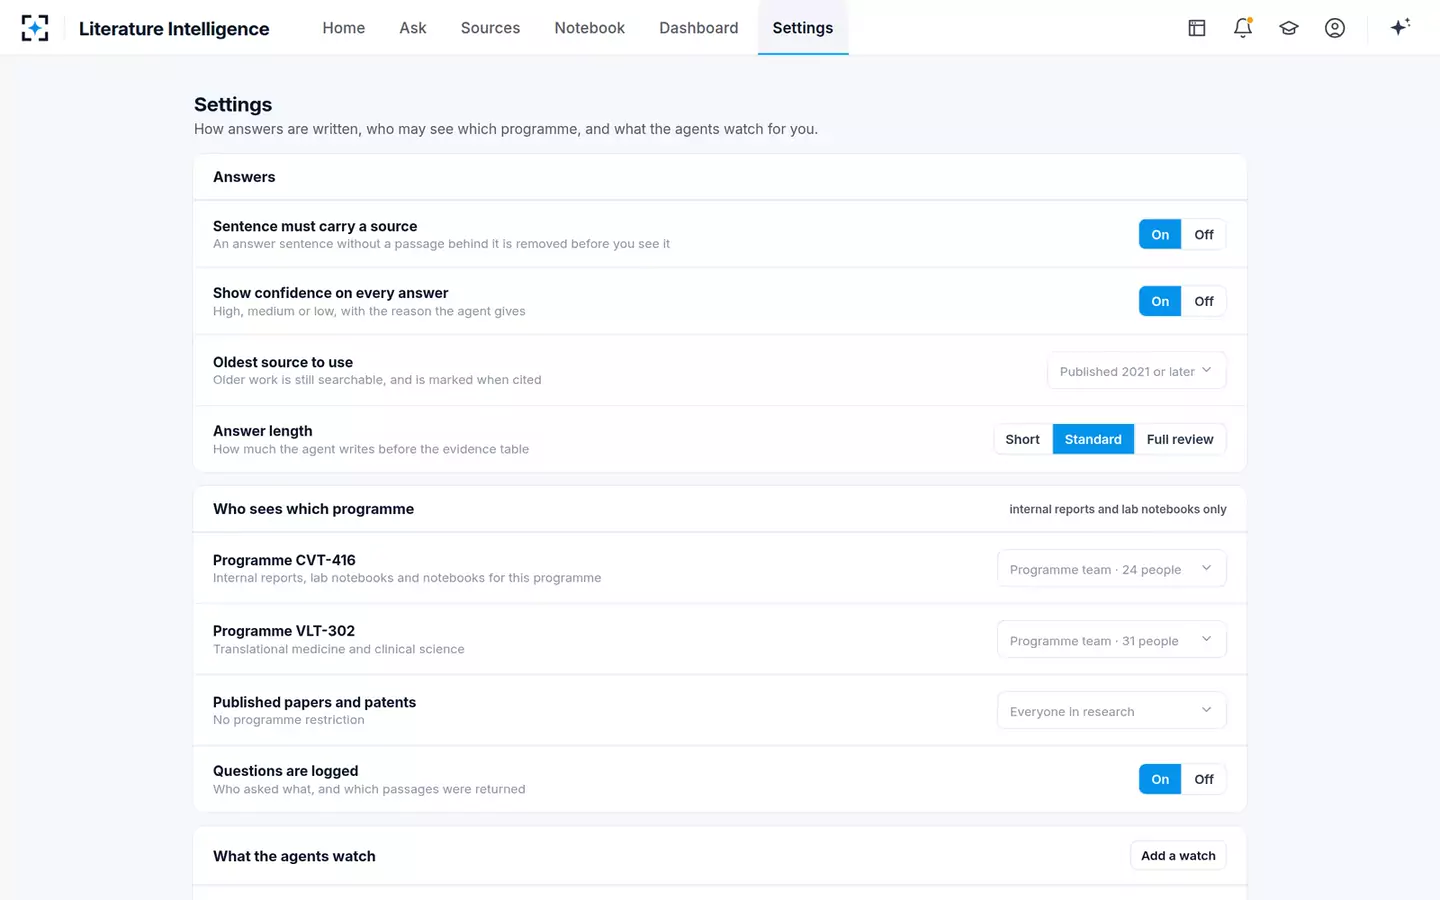The image size is (1440, 900).
Task: Click the Oldest source to use label
Action: pos(283,362)
